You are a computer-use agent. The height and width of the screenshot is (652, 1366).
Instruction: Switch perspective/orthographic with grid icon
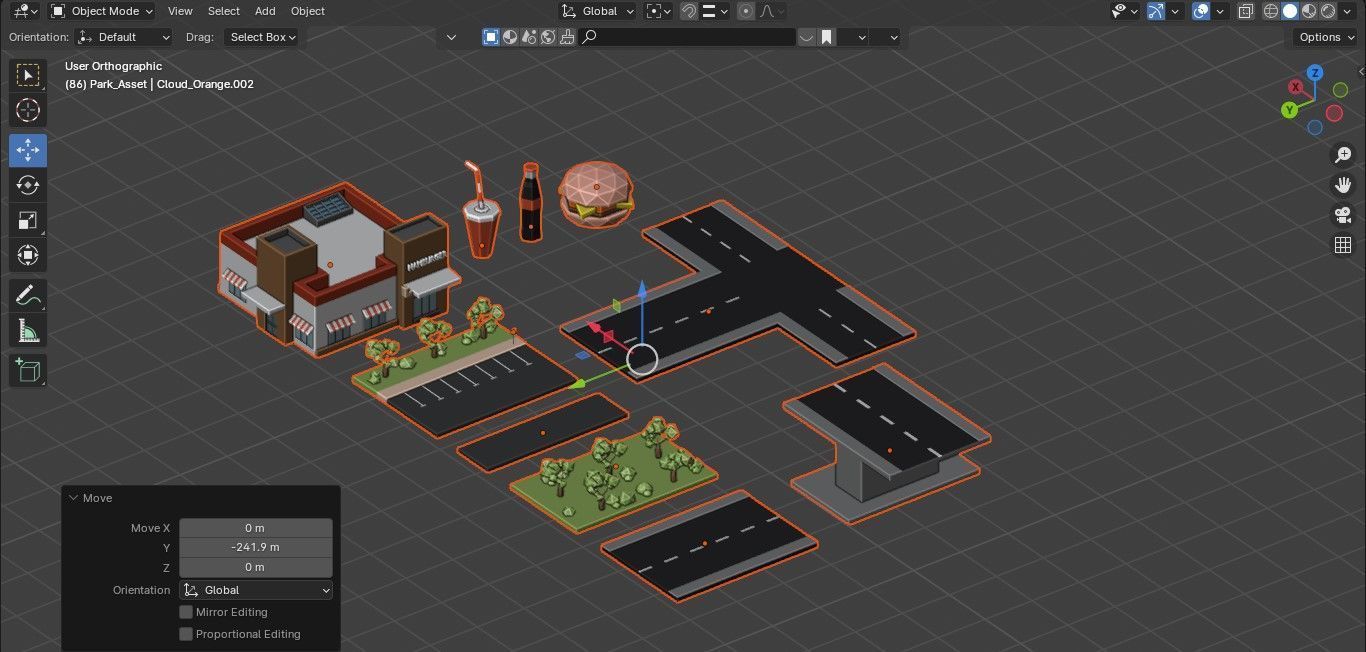1343,245
